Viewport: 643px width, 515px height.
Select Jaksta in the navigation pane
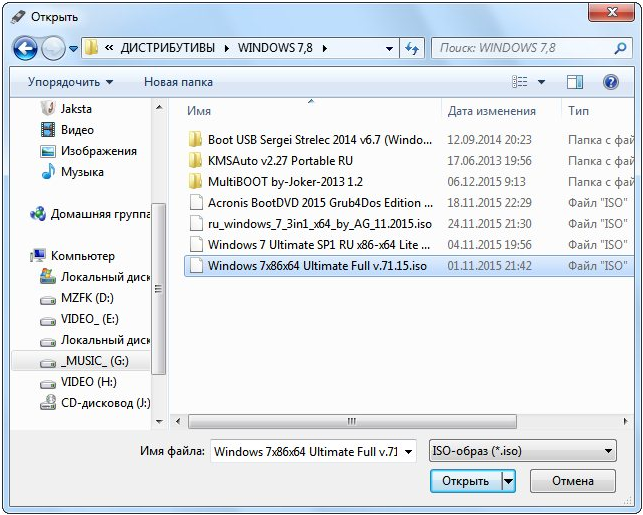coord(76,109)
